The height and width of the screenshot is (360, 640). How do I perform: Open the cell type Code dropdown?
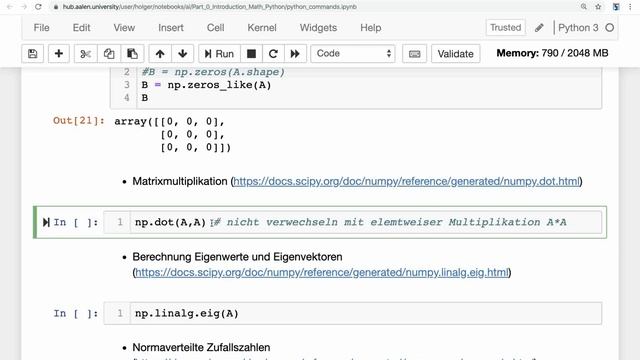tap(353, 53)
